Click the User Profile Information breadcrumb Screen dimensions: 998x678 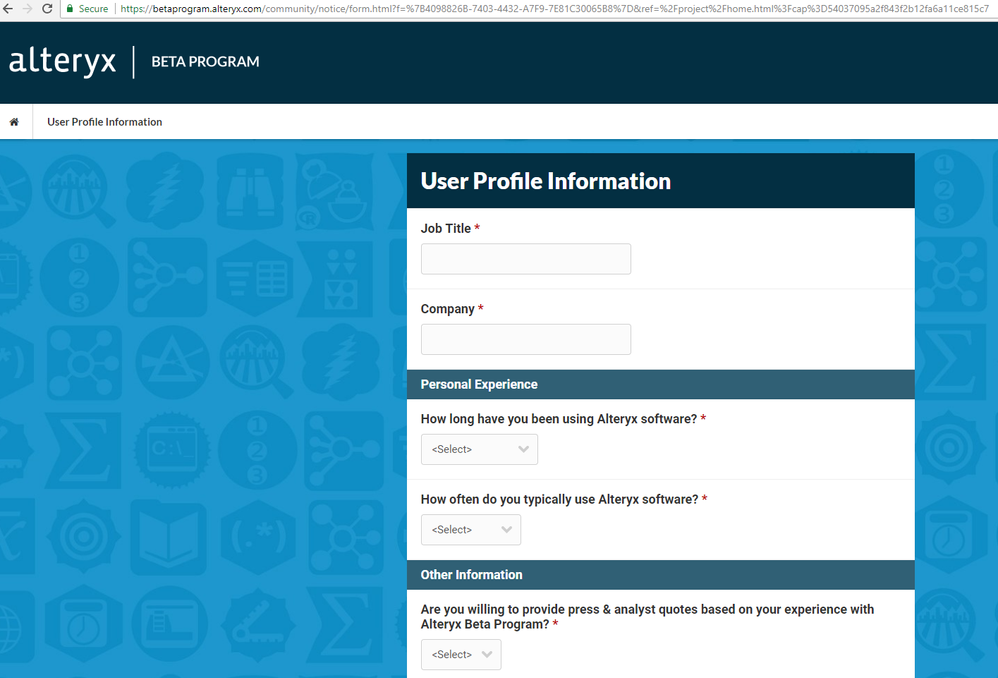(x=104, y=122)
